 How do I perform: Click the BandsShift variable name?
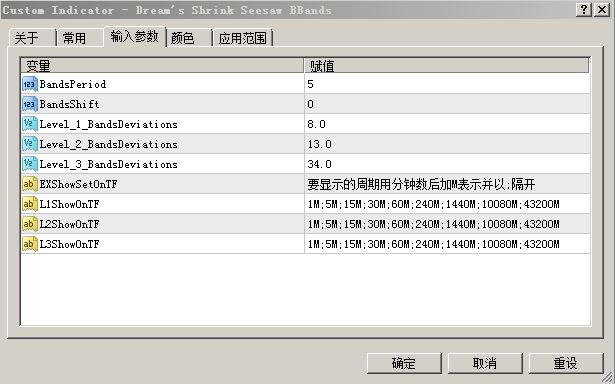[x=69, y=104]
